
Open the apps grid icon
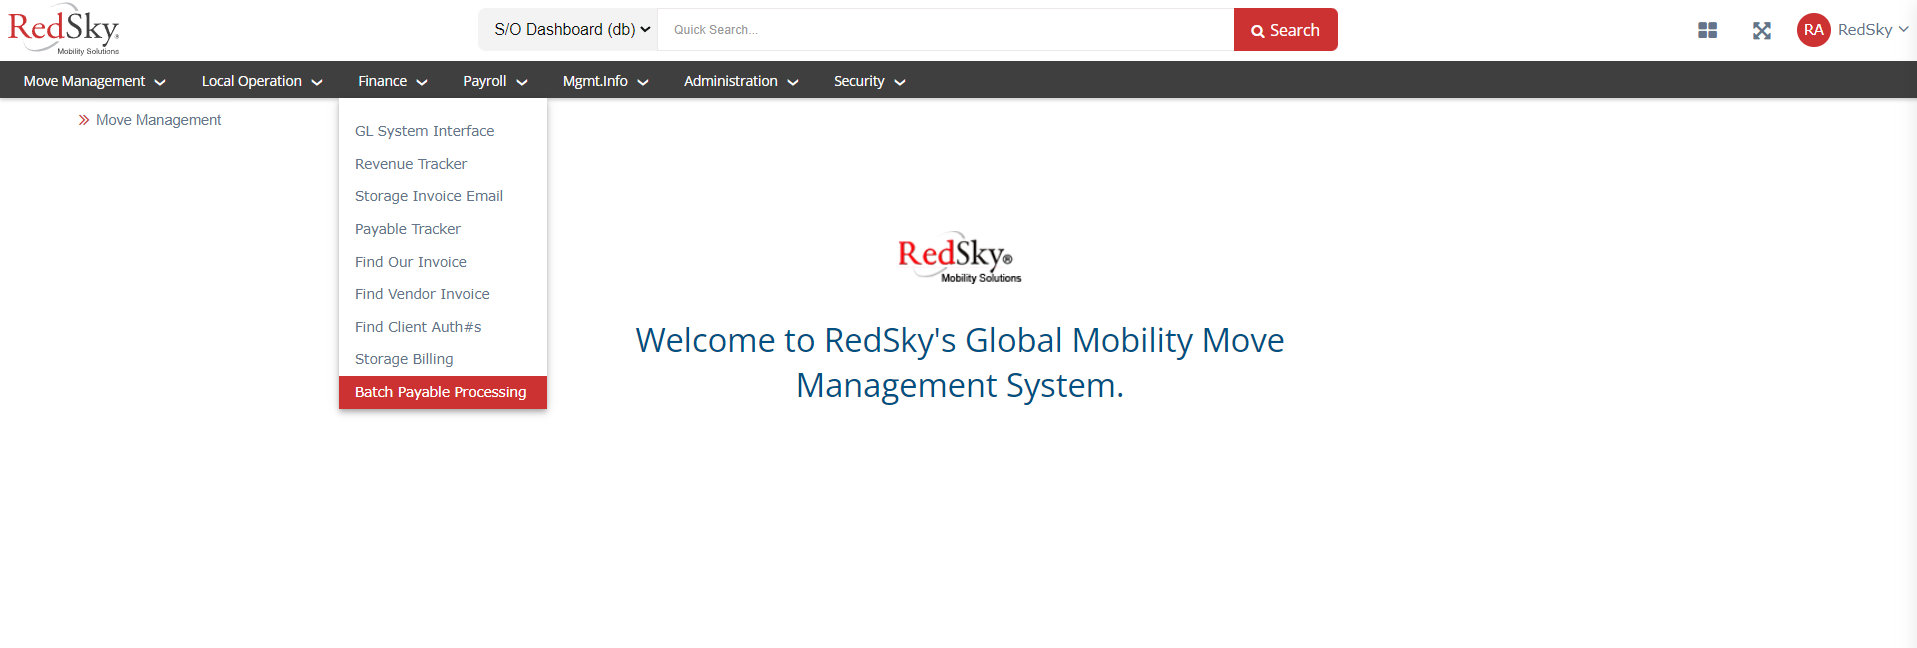coord(1707,30)
